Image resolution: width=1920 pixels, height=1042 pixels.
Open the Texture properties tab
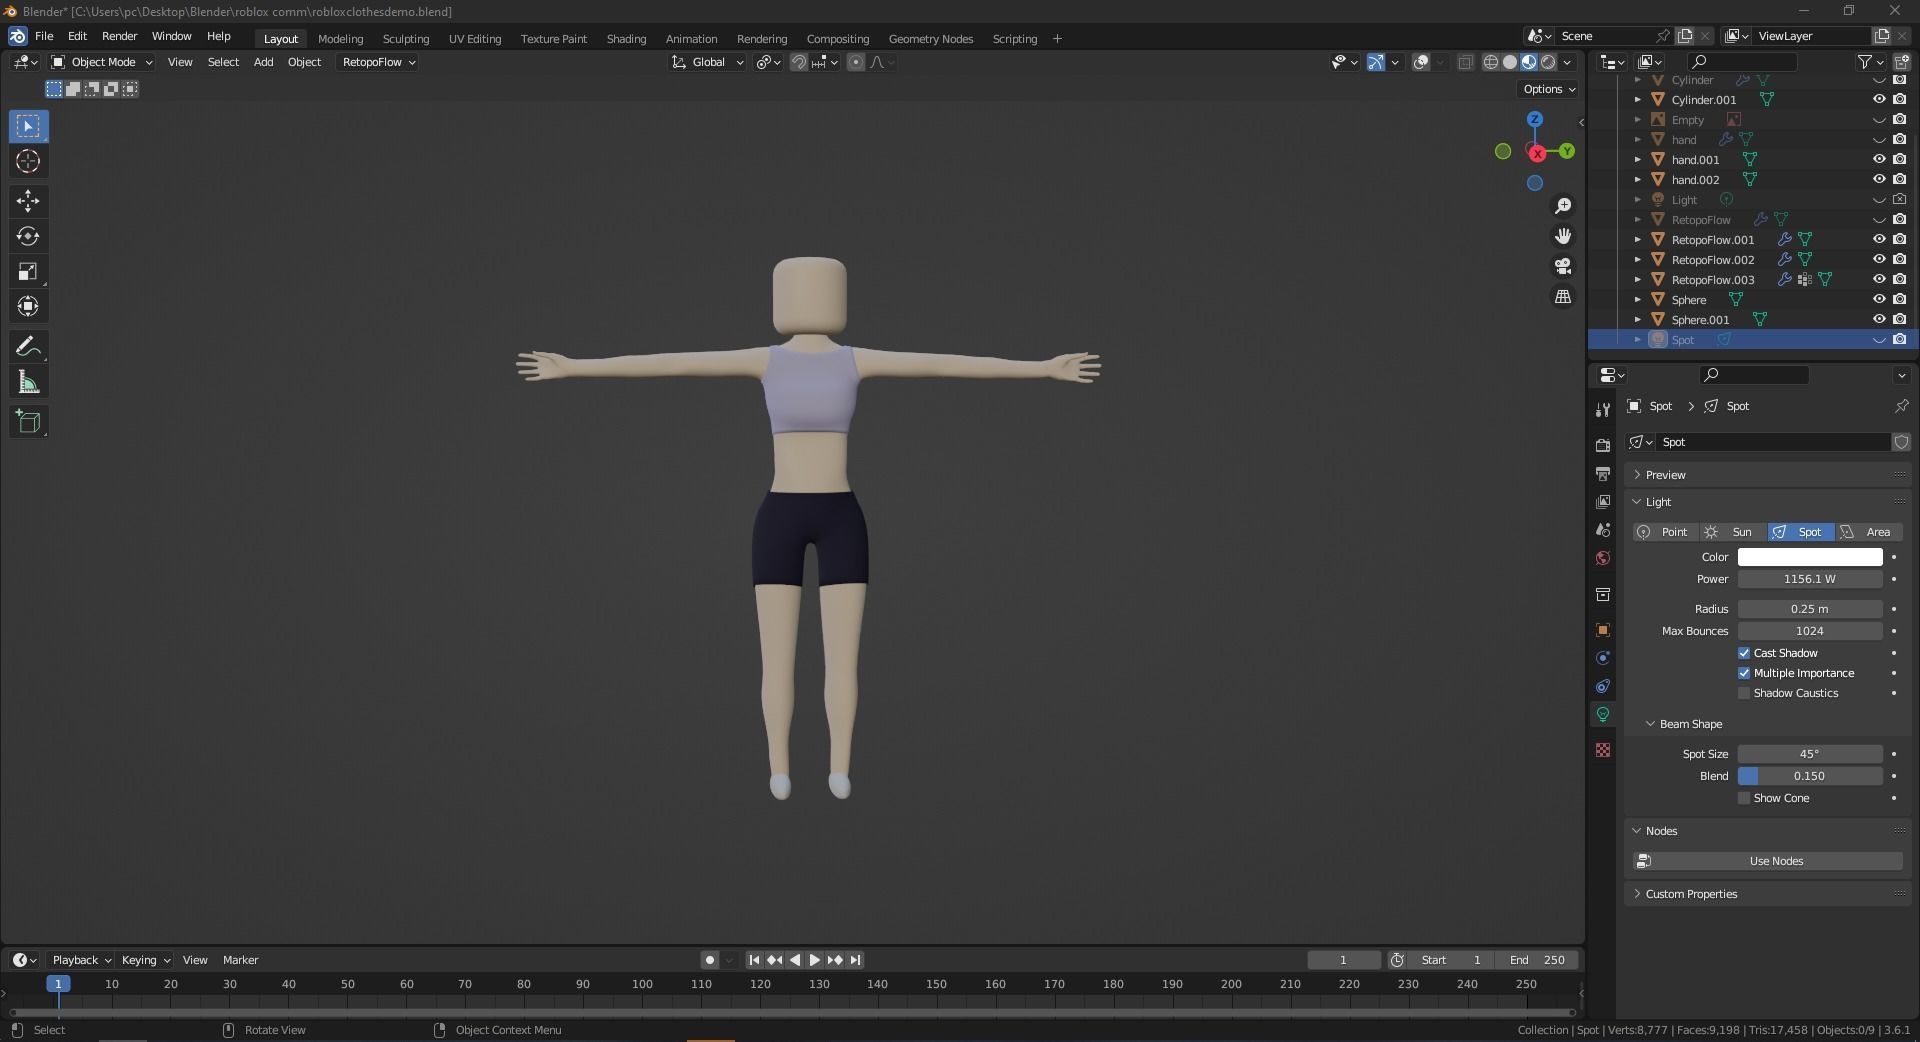coord(1603,750)
